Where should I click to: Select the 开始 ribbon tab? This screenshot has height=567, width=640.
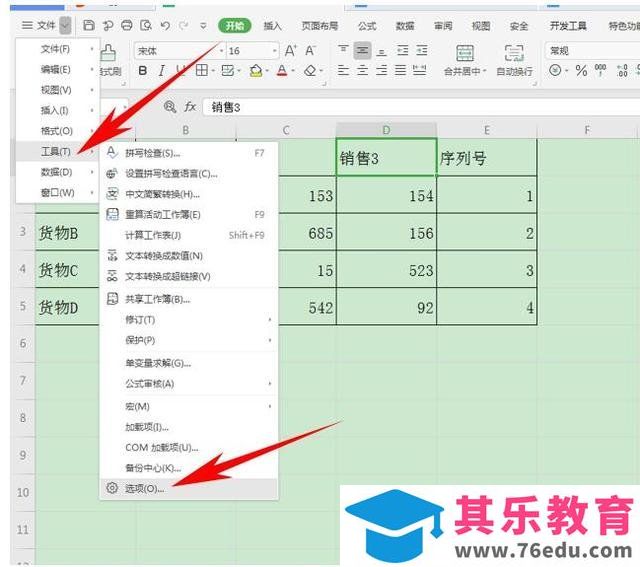pos(235,26)
